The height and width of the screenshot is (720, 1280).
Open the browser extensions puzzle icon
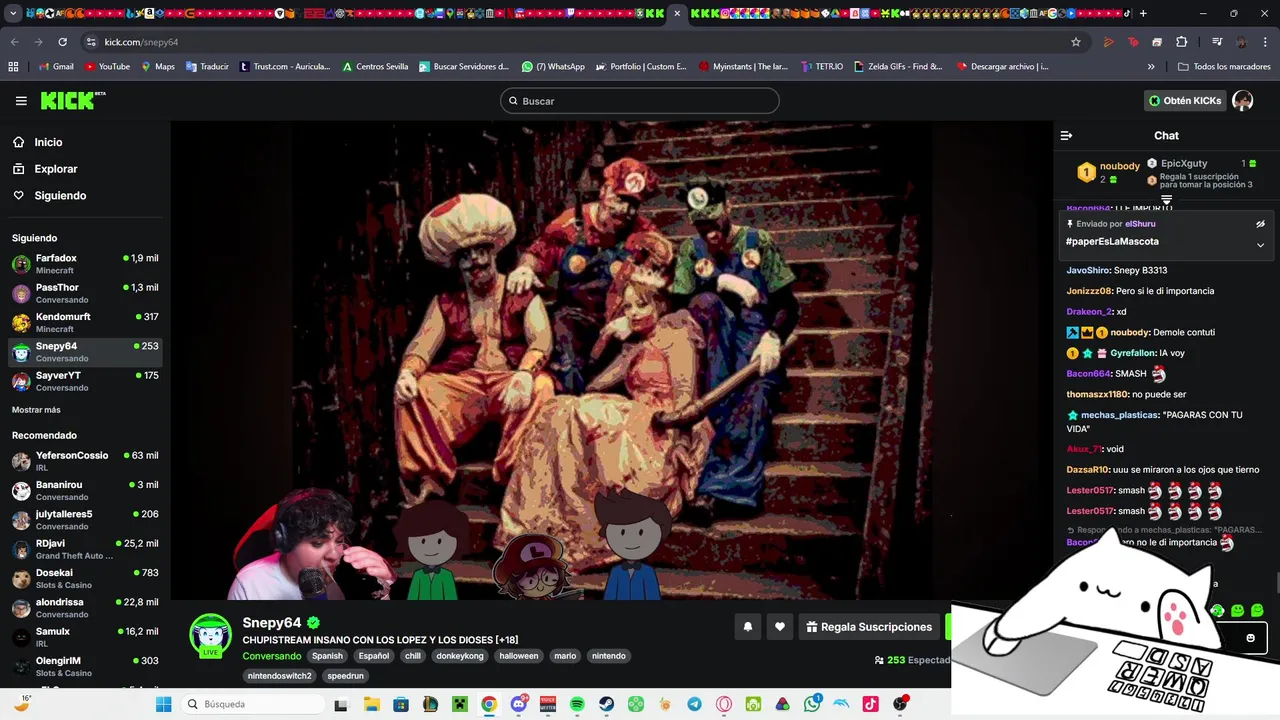(1181, 42)
